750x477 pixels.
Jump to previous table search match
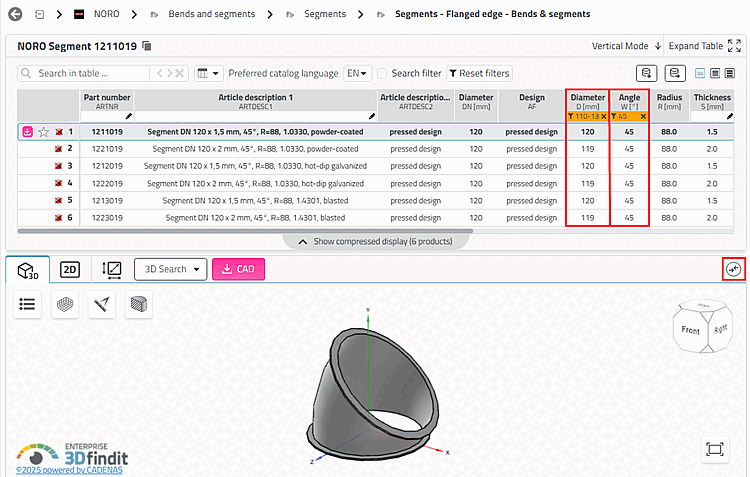point(160,73)
